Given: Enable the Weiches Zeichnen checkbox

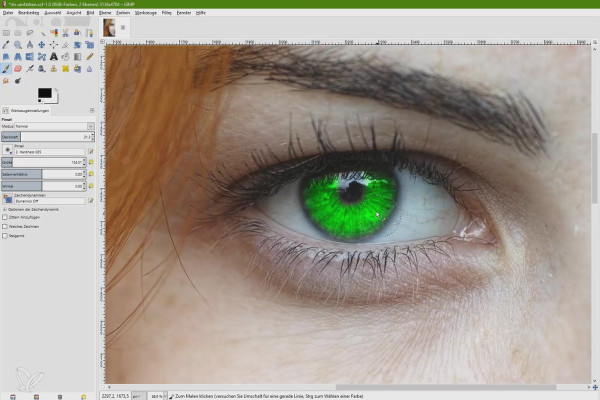Looking at the screenshot, I should [x=5, y=227].
